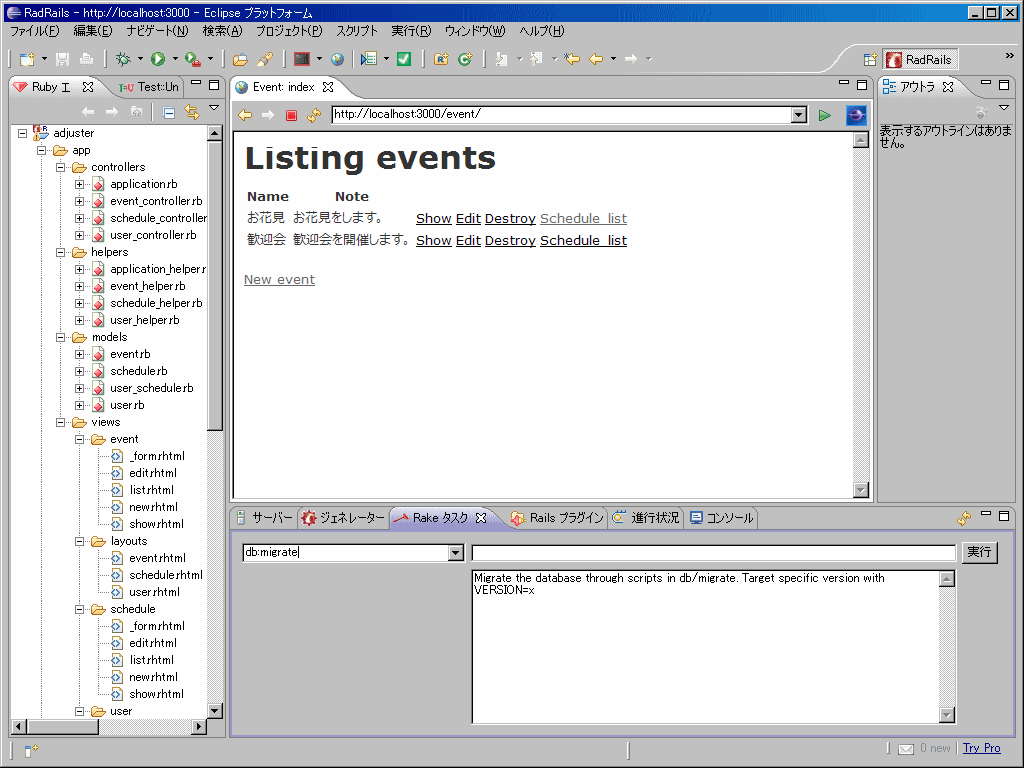The width and height of the screenshot is (1024, 768).
Task: Click the green checkmark toolbar icon
Action: point(404,59)
